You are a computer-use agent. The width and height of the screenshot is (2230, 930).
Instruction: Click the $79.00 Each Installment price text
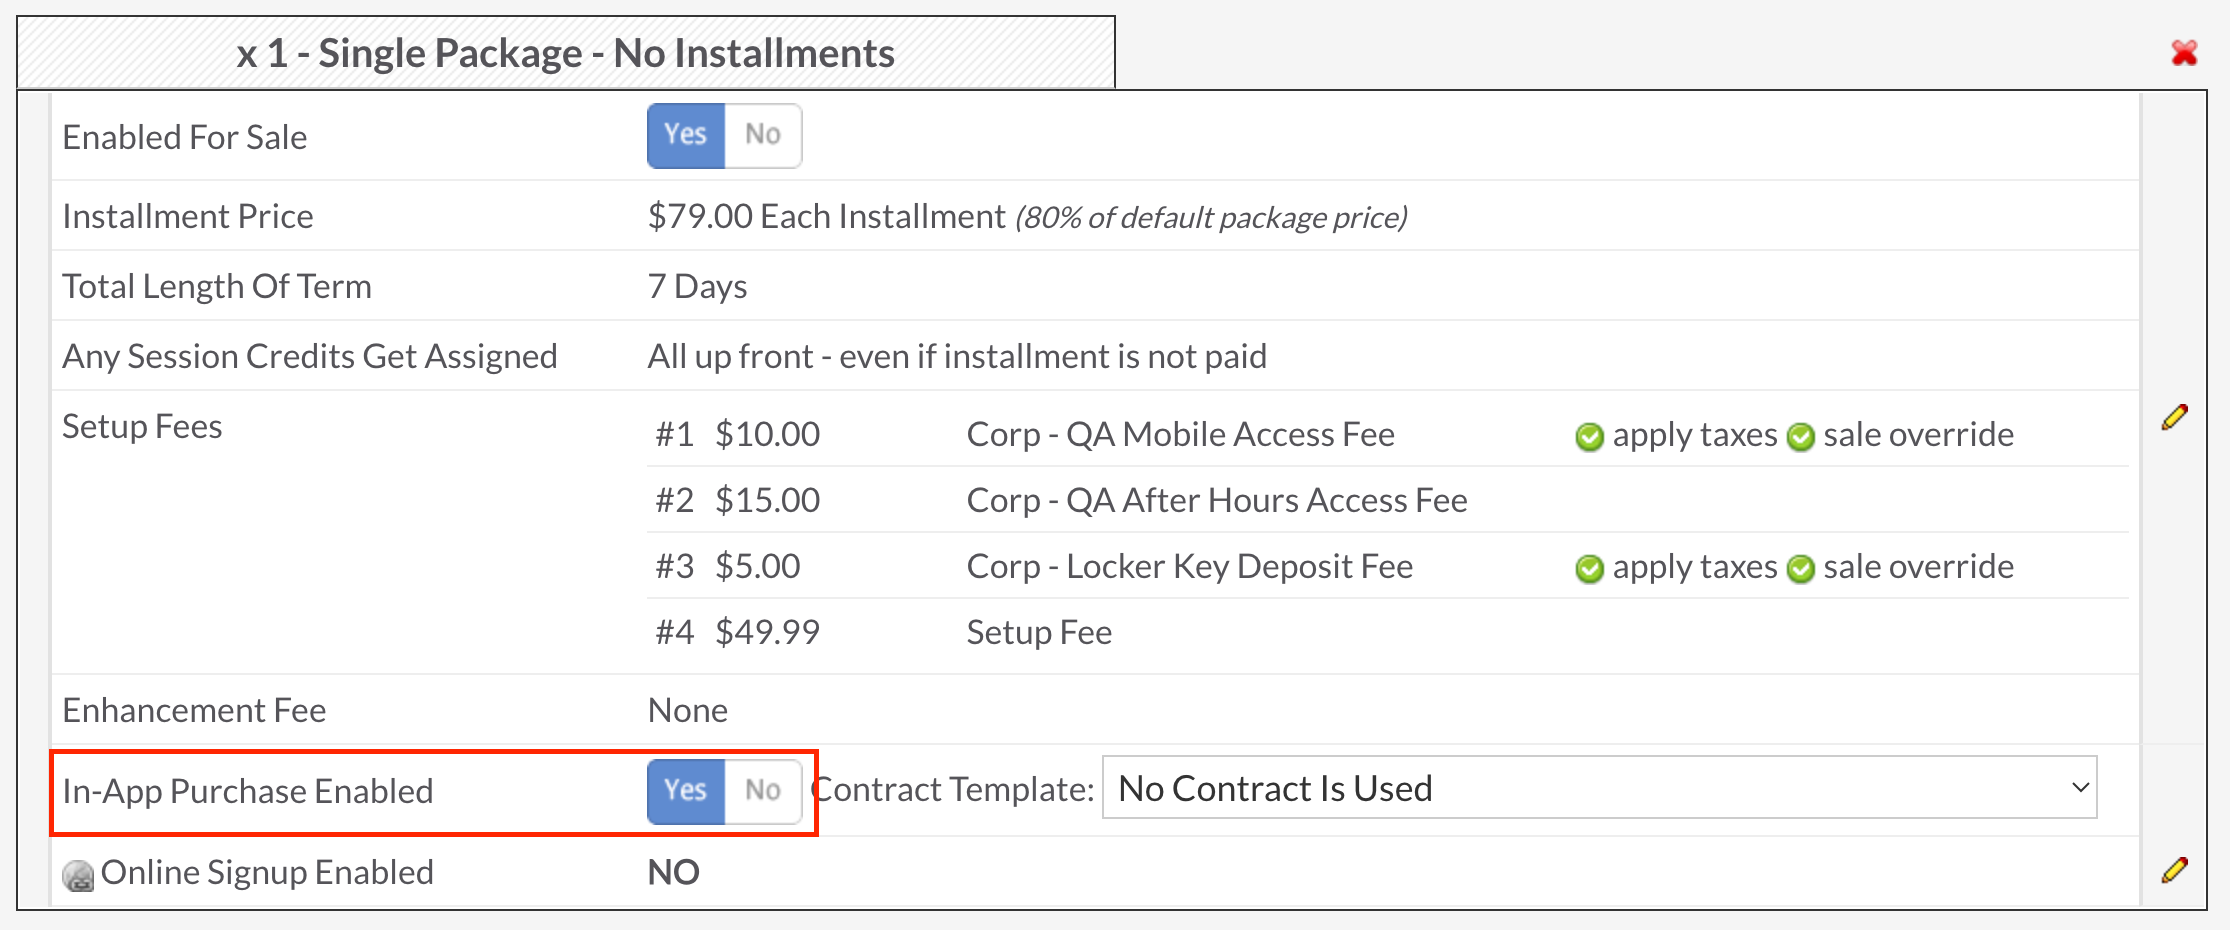coord(826,216)
